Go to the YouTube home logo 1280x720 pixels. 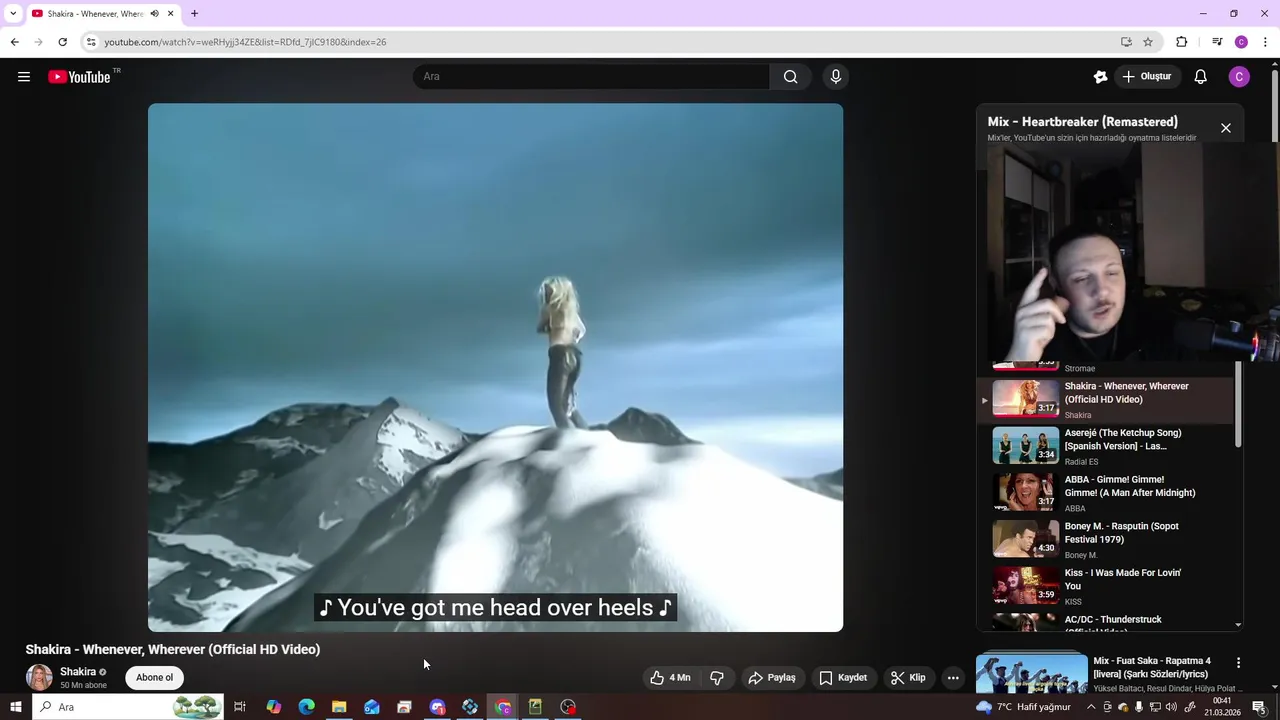point(79,77)
